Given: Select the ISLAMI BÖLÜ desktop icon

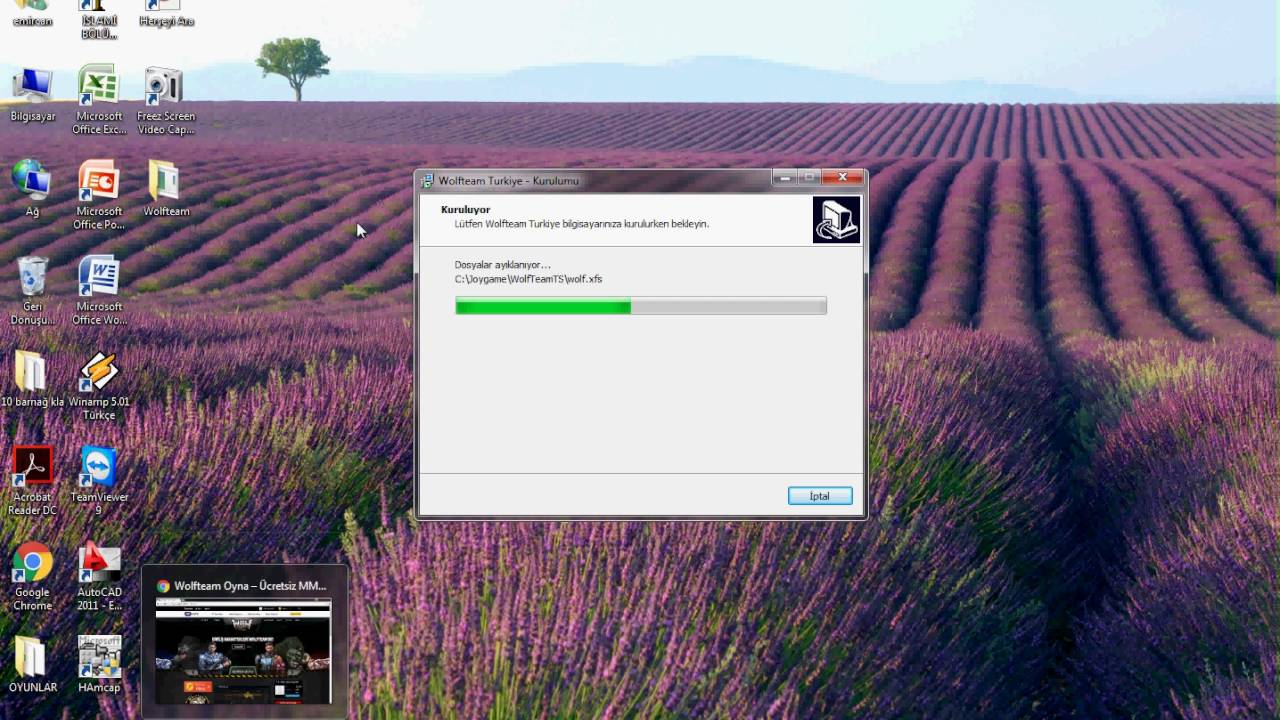Looking at the screenshot, I should pos(99,20).
